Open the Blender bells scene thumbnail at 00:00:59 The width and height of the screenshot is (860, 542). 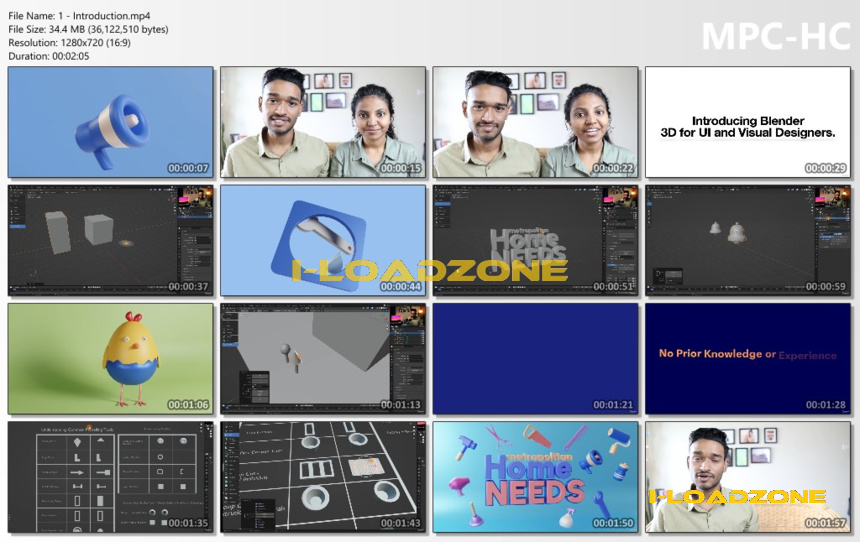tap(748, 240)
